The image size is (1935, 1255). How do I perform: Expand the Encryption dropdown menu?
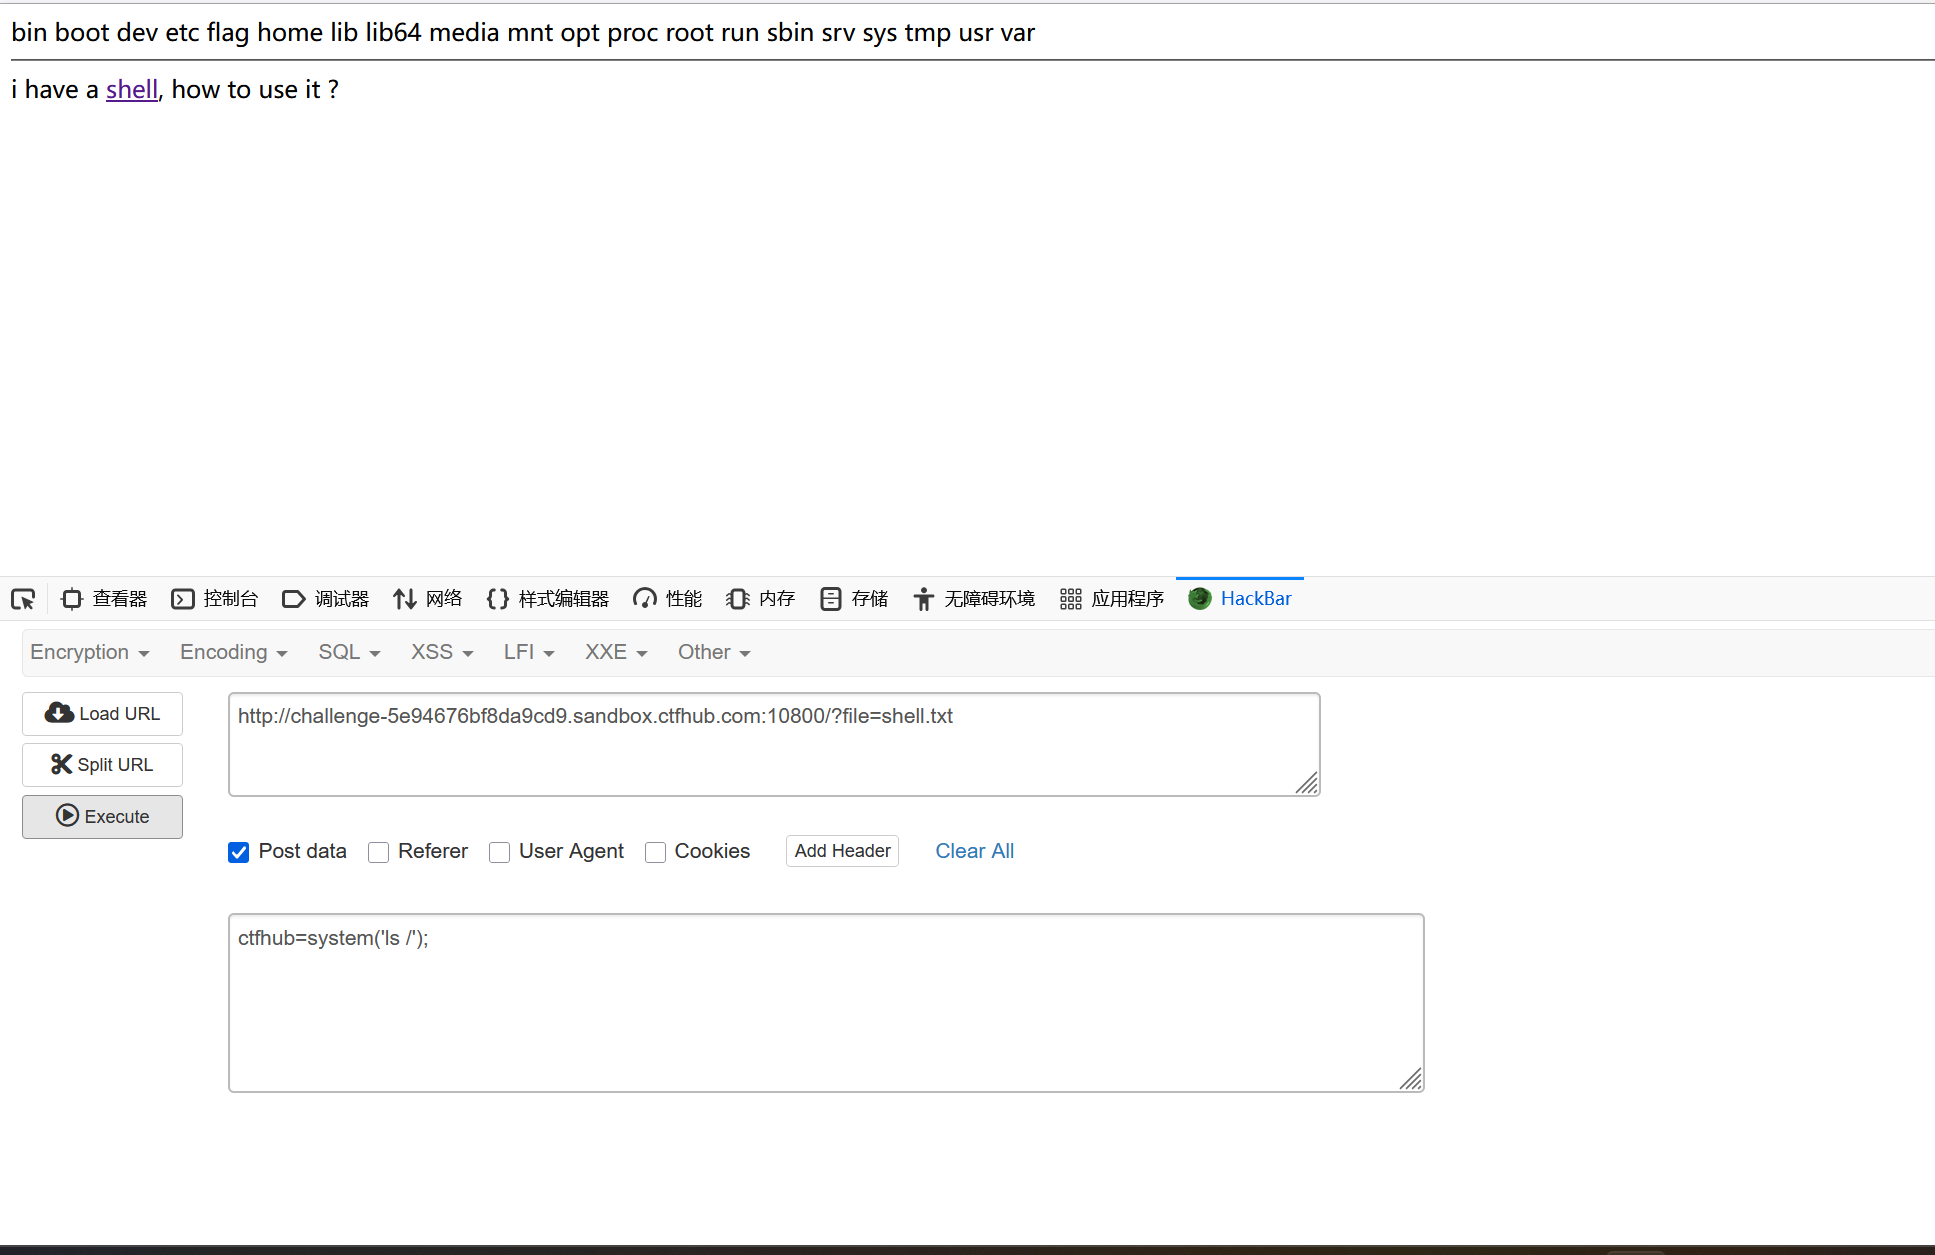[x=89, y=652]
